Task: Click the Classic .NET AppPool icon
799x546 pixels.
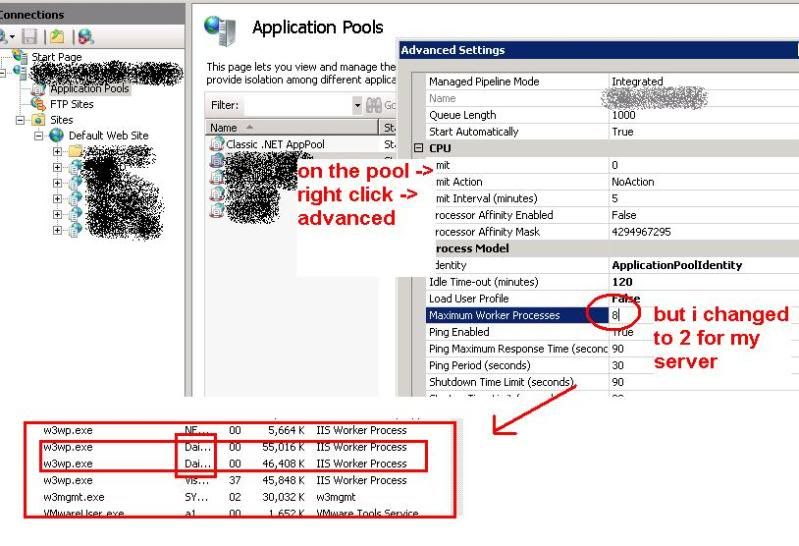Action: pos(216,144)
